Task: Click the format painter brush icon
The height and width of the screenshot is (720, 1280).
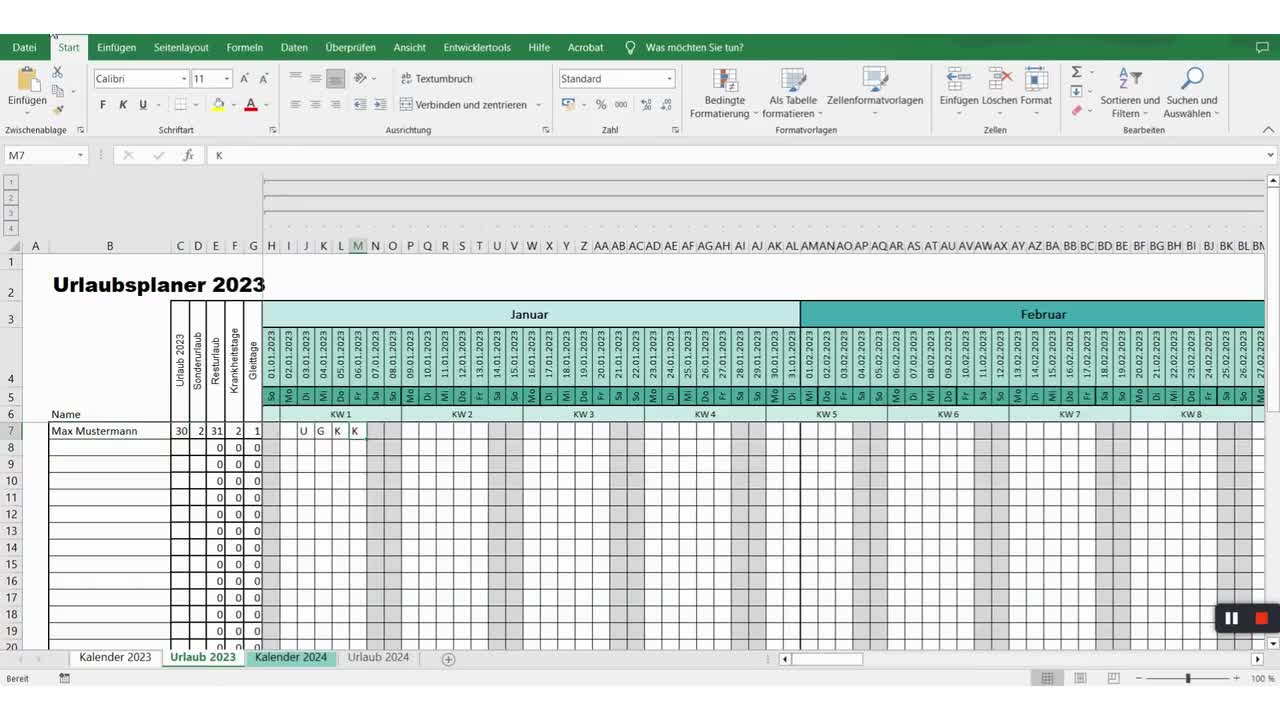Action: [x=57, y=110]
